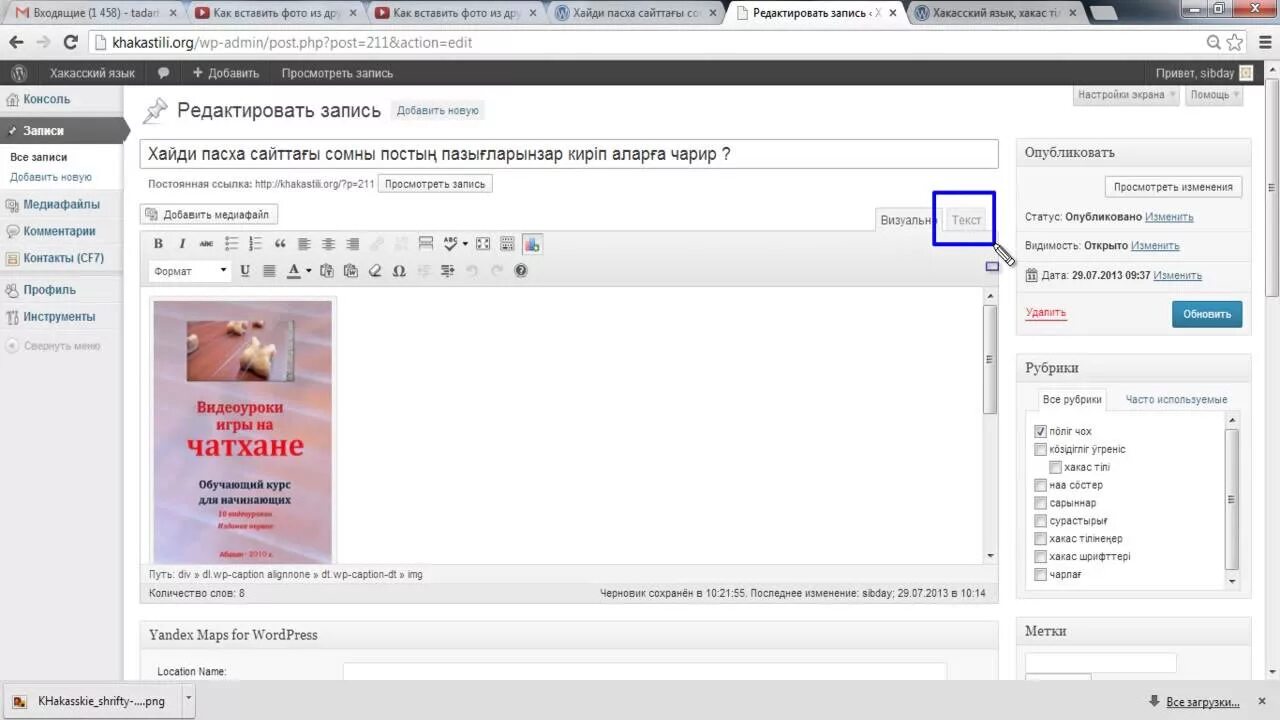Toggle bold formatting in editor toolbar
Screen dimensions: 1280x720
158,244
